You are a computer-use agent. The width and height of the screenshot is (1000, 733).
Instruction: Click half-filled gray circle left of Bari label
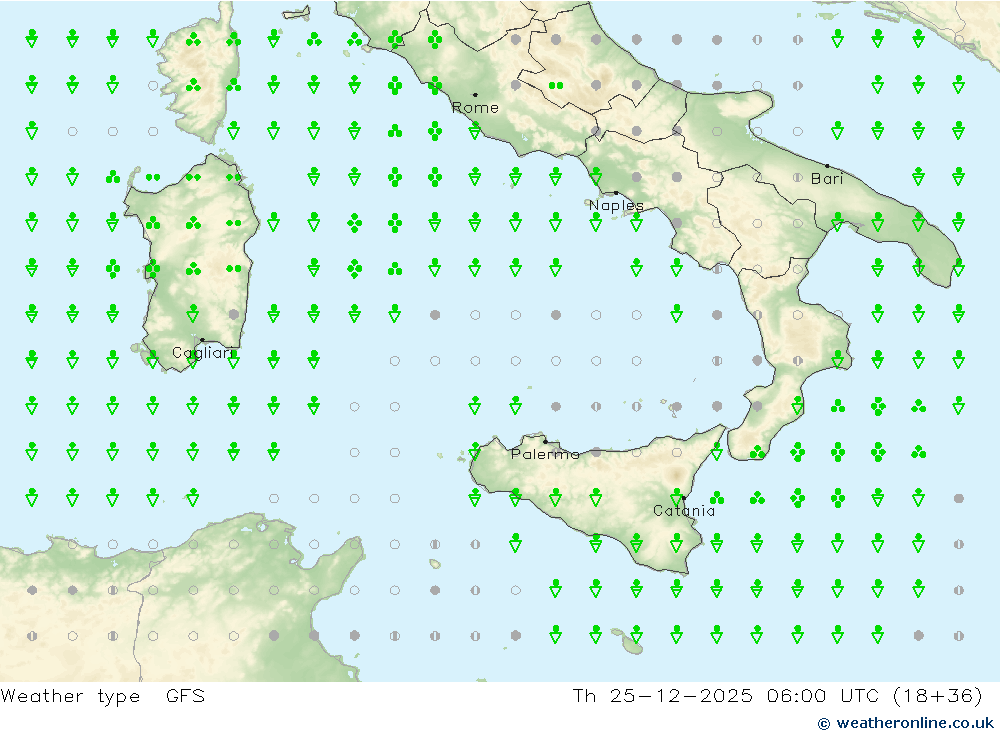pos(797,177)
